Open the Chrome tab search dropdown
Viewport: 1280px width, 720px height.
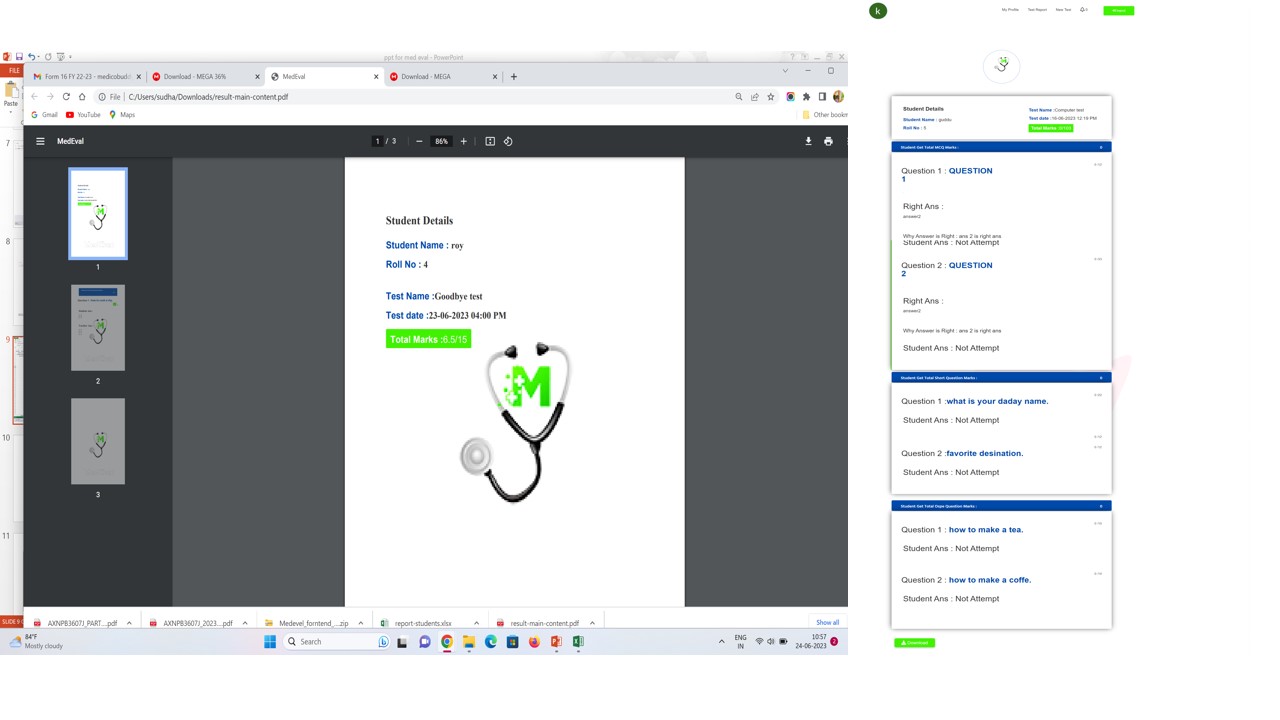(x=785, y=71)
